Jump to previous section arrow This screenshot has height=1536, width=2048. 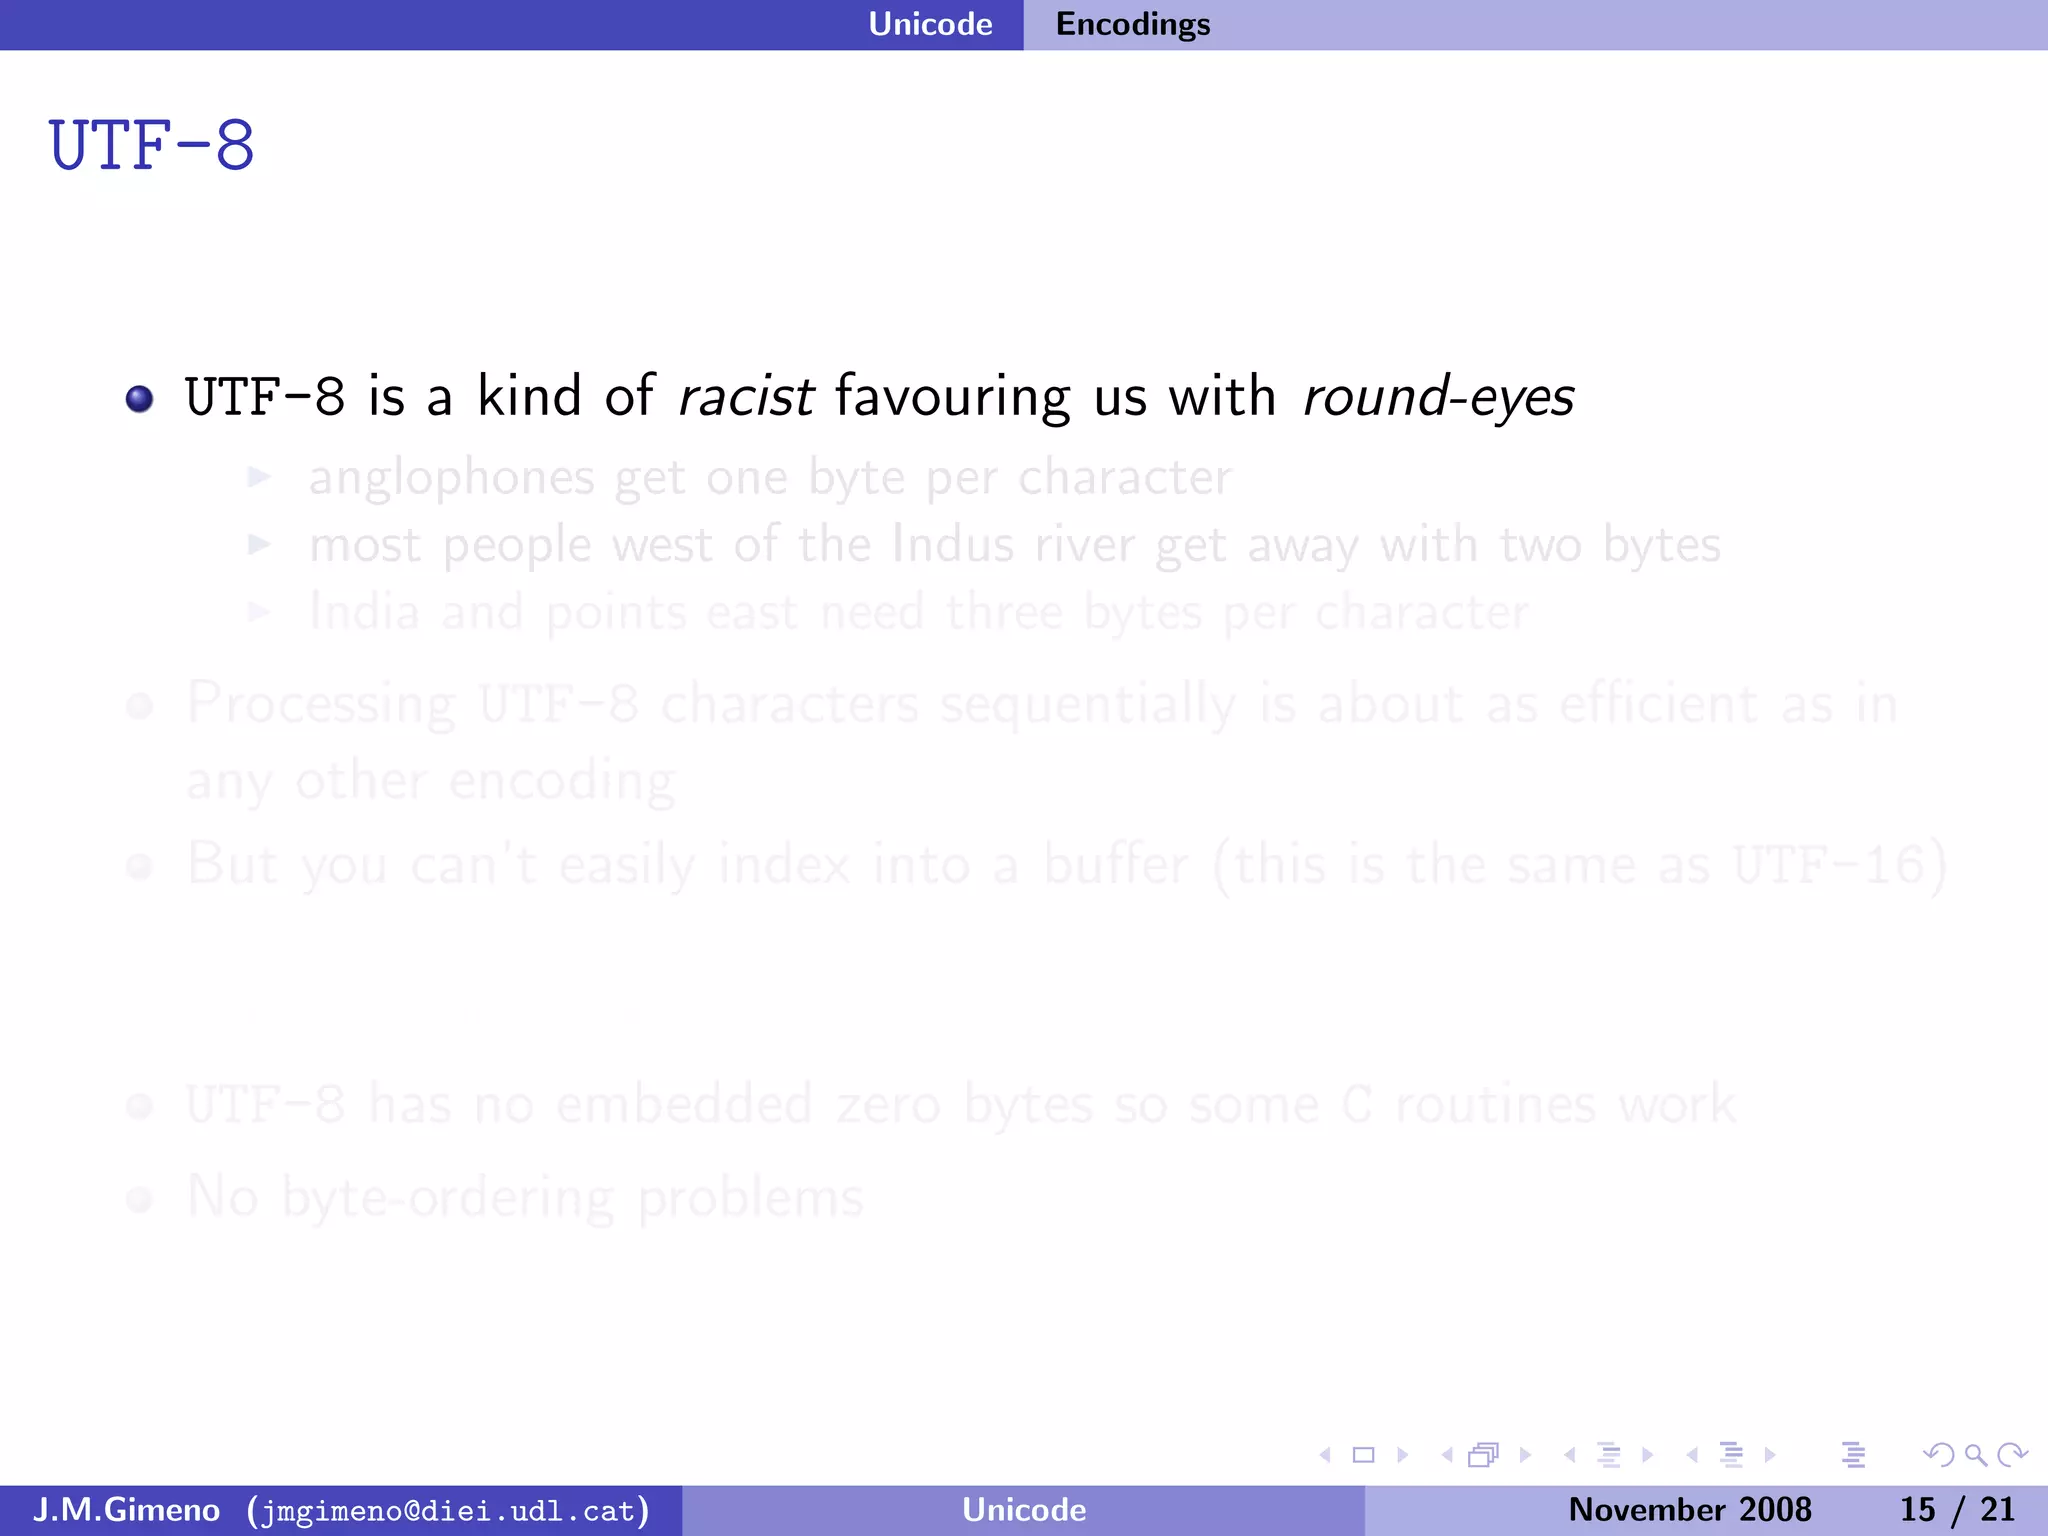click(x=1692, y=1455)
